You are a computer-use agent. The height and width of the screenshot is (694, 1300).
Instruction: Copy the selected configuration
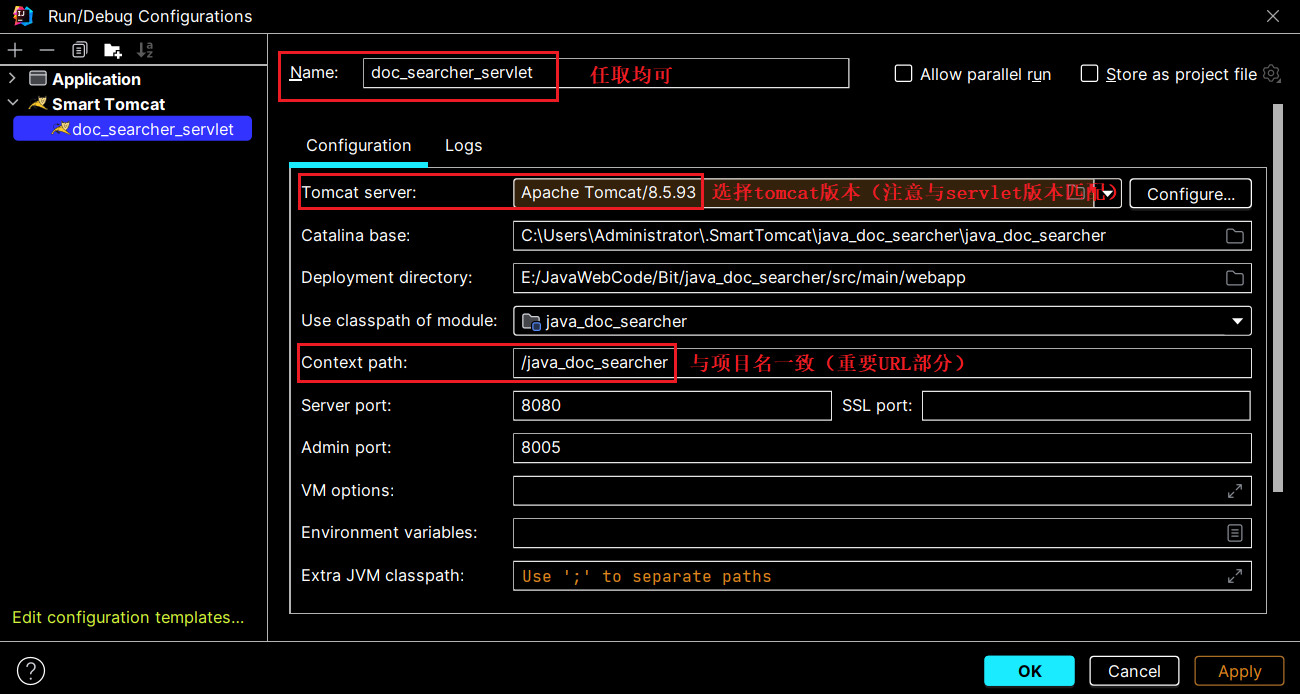(x=79, y=50)
